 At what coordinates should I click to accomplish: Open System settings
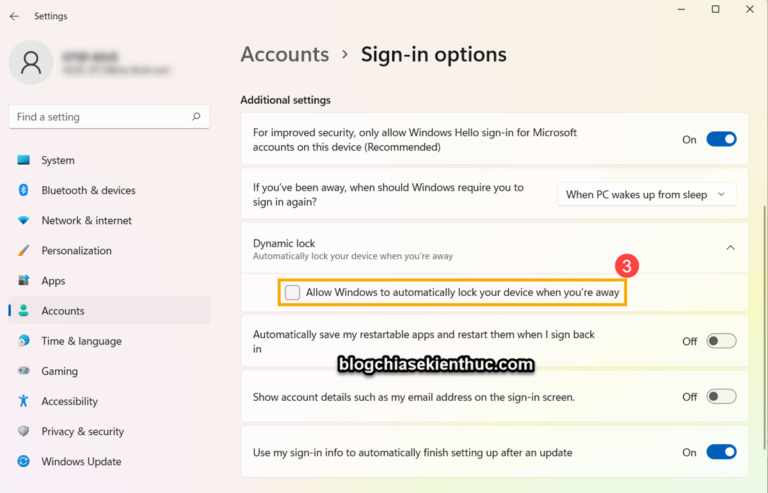pyautogui.click(x=109, y=160)
